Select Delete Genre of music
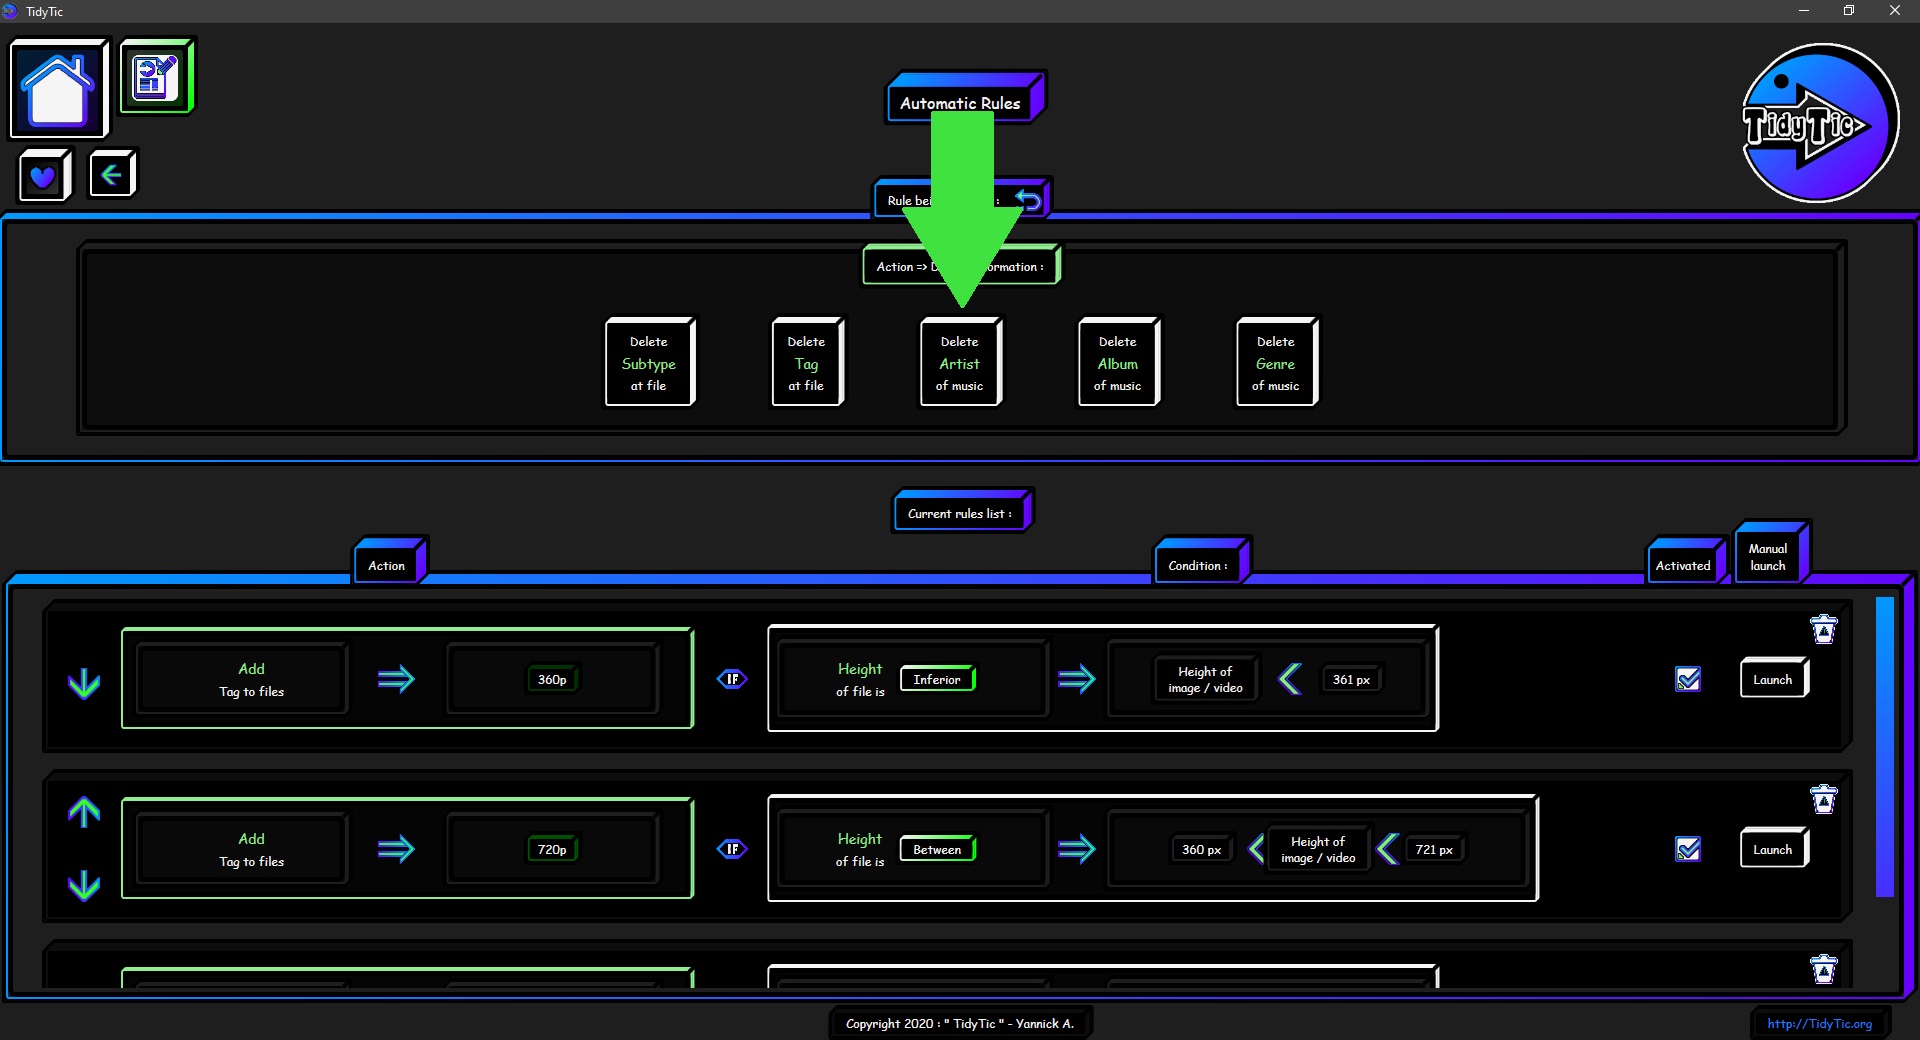 (x=1275, y=363)
